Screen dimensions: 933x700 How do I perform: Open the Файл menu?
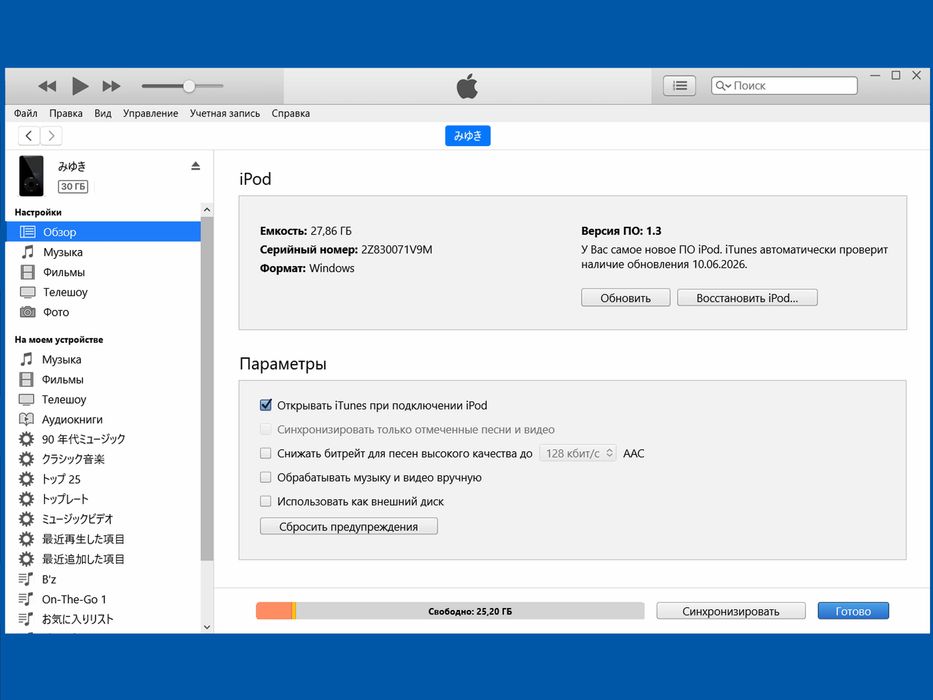(26, 113)
